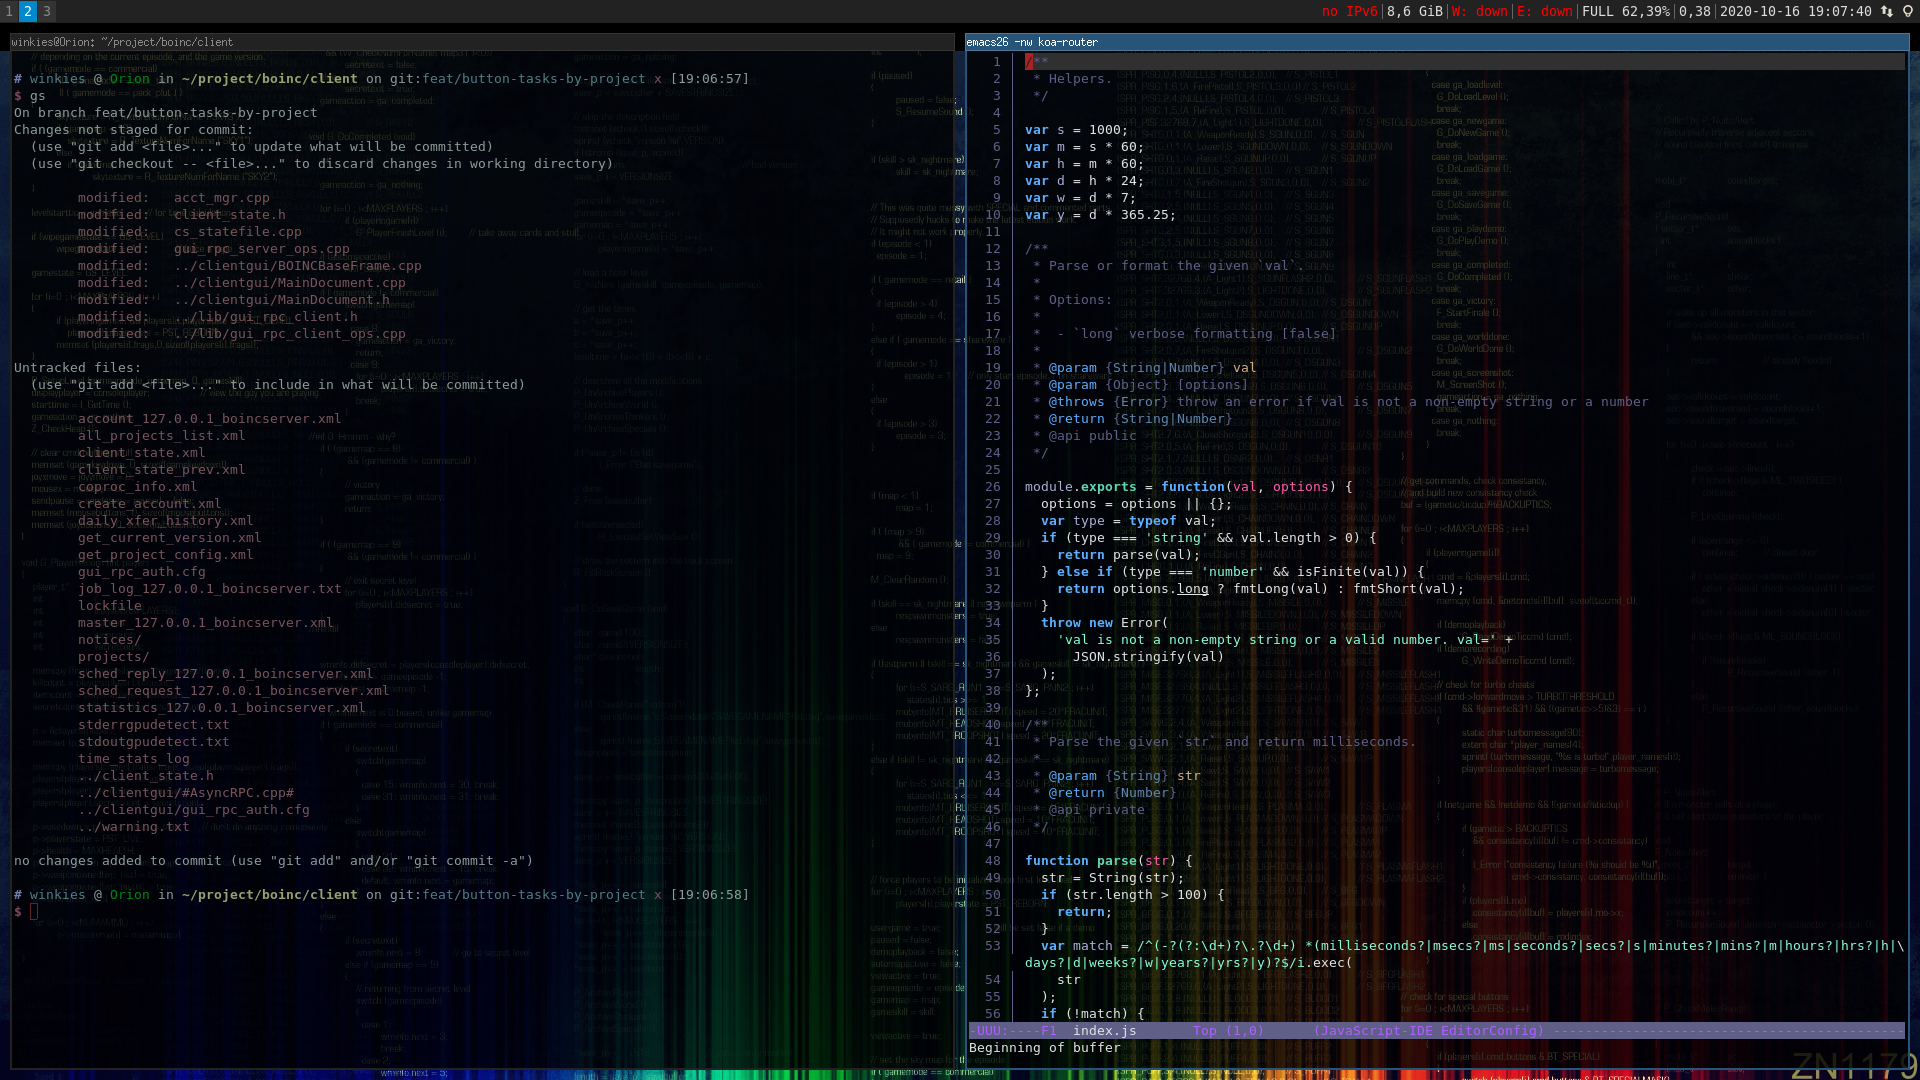Click untracked 'job_log_127.0.0.1_boincserver.txt'
This screenshot has width=1920, height=1080.
tap(210, 589)
